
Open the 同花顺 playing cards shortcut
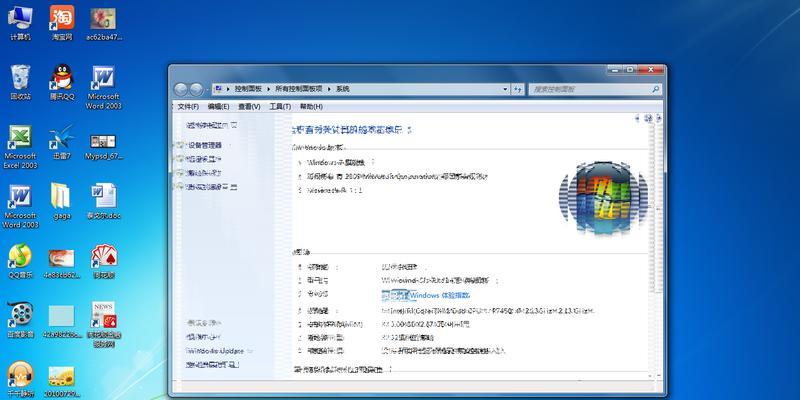104,261
